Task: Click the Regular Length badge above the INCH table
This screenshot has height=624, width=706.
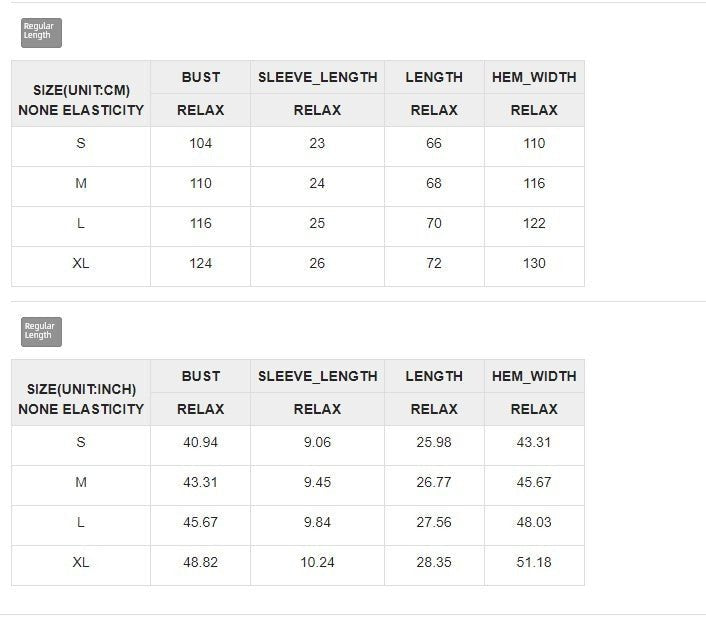Action: pyautogui.click(x=41, y=332)
